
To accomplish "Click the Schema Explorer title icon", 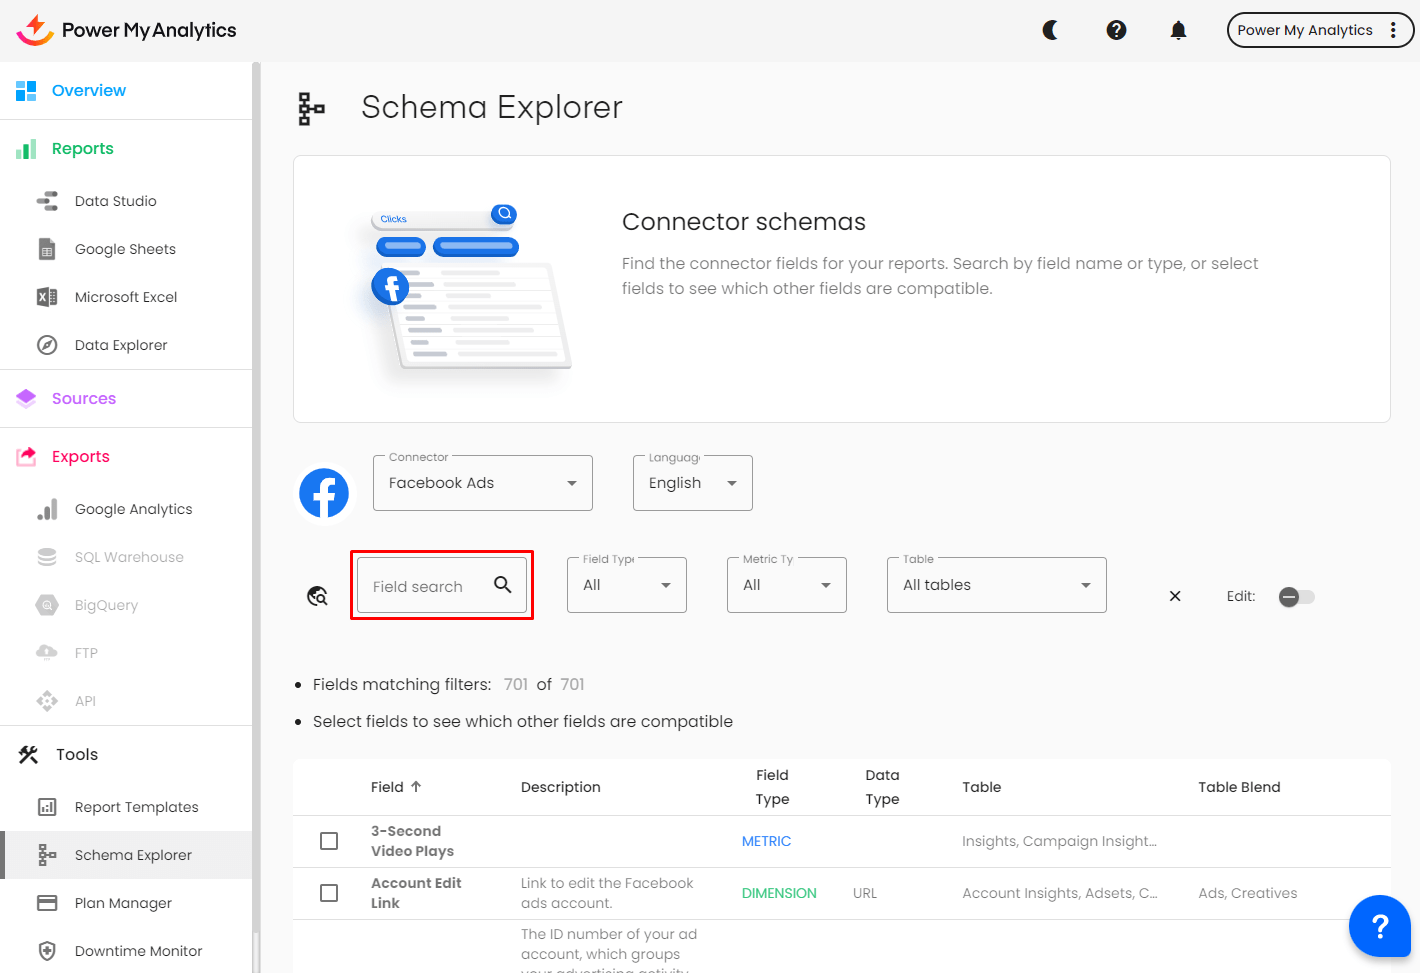I will click(312, 108).
